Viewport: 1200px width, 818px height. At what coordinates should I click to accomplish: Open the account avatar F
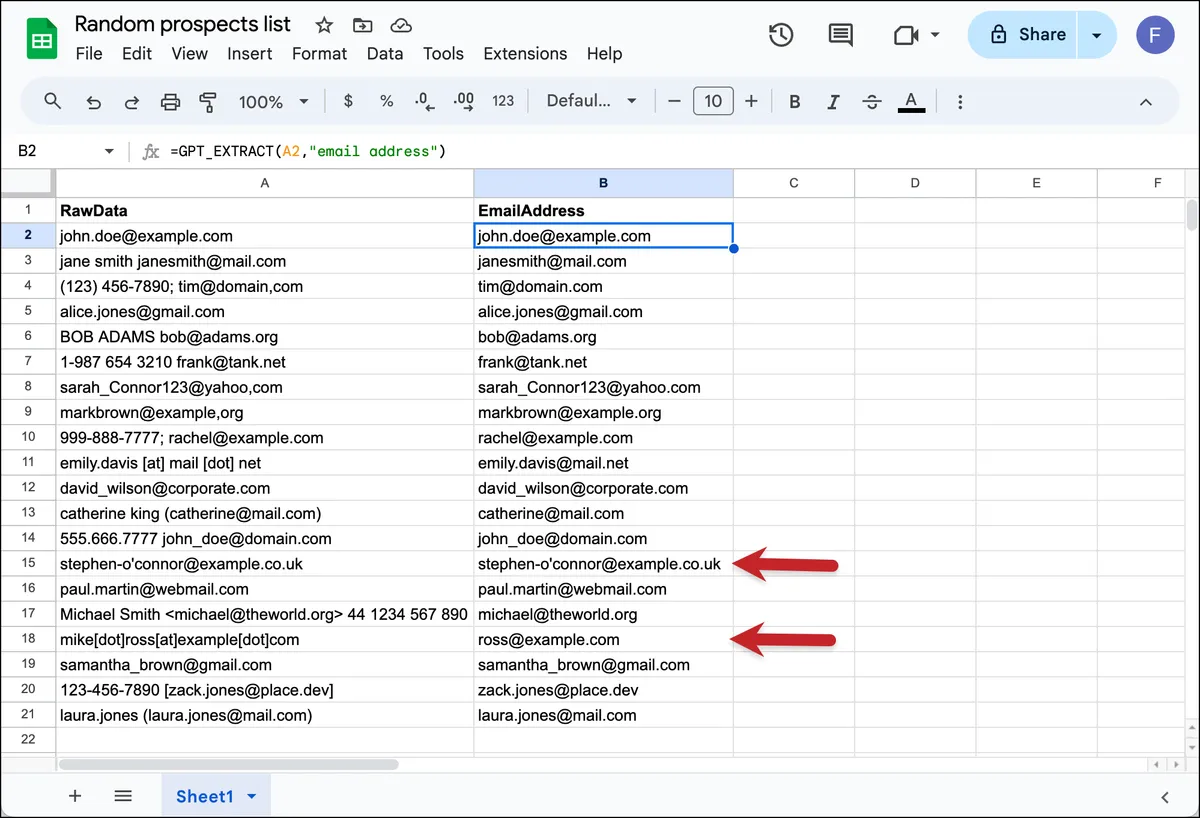coord(1155,35)
